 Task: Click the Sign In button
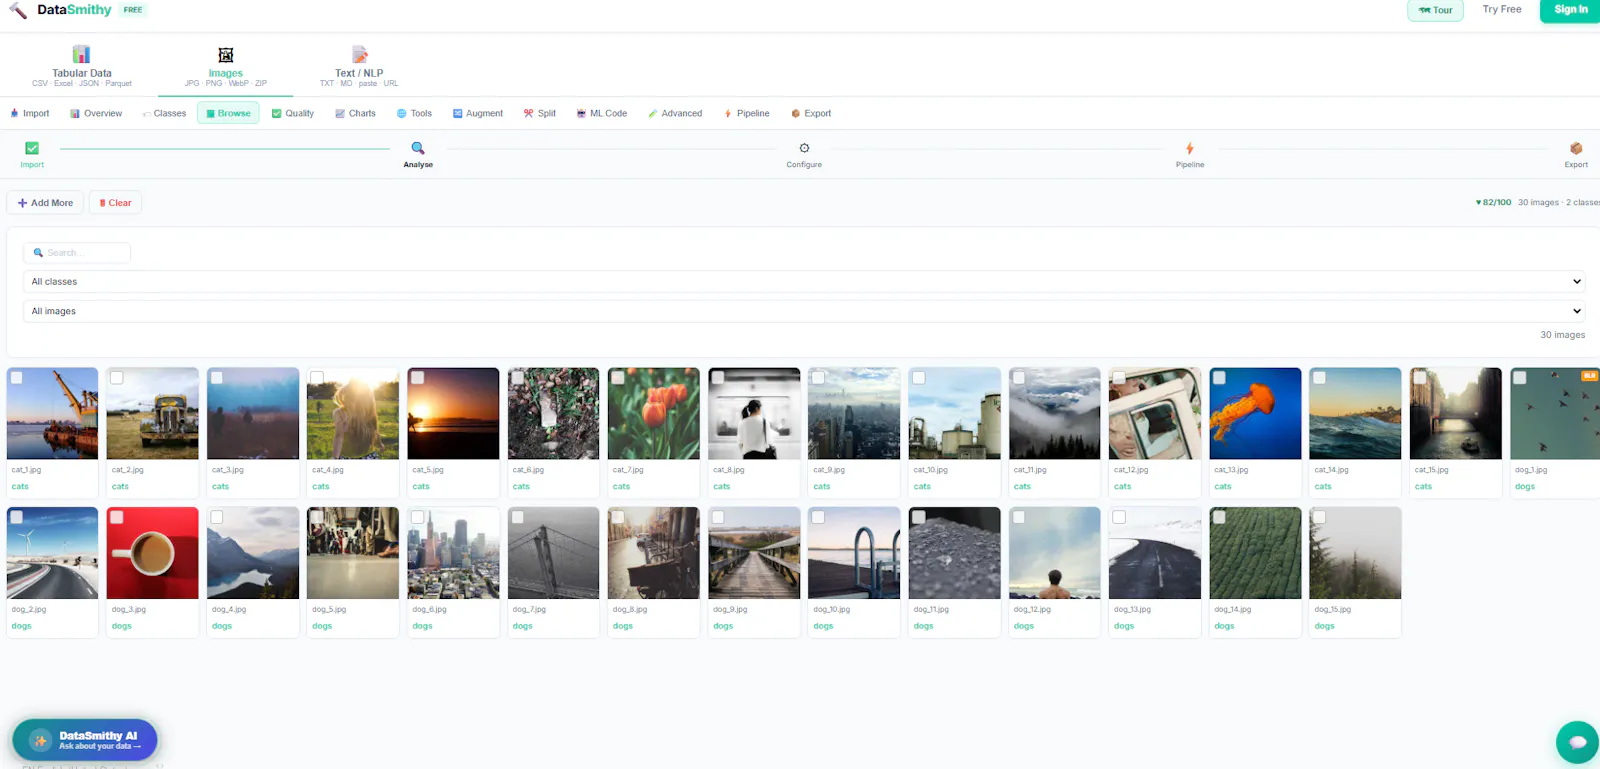coord(1570,10)
